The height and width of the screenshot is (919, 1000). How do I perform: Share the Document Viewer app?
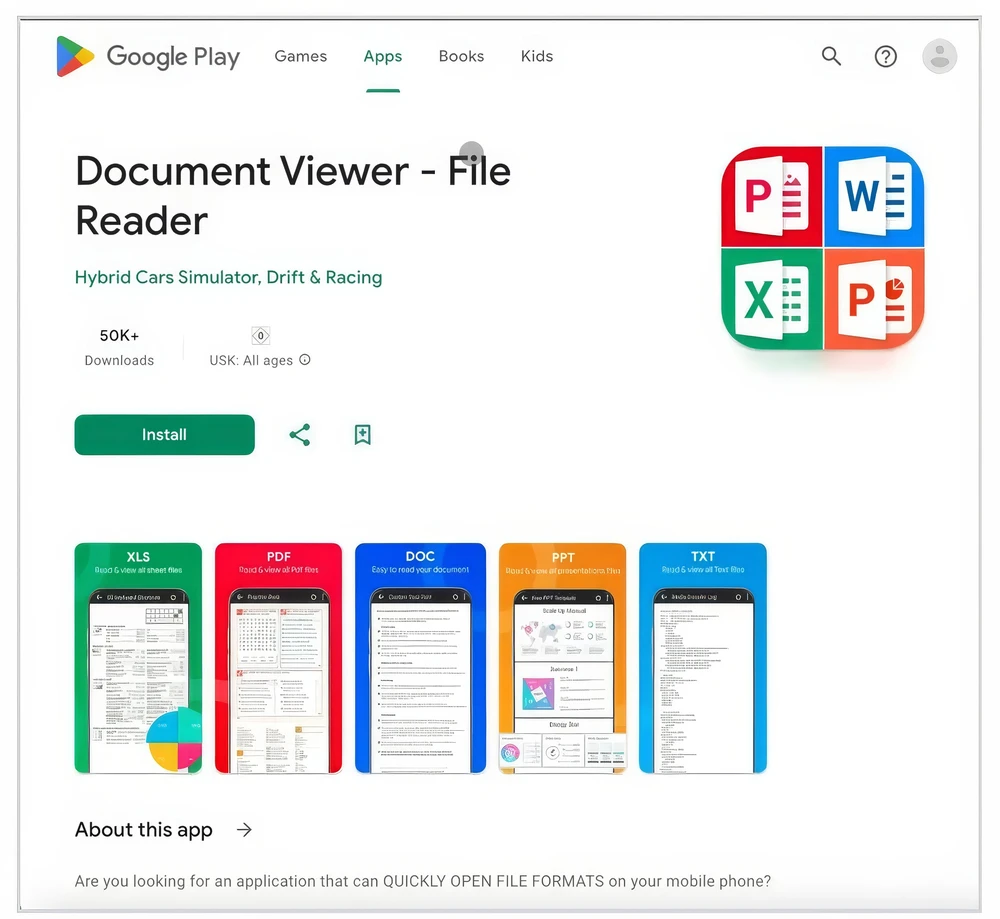(x=300, y=435)
